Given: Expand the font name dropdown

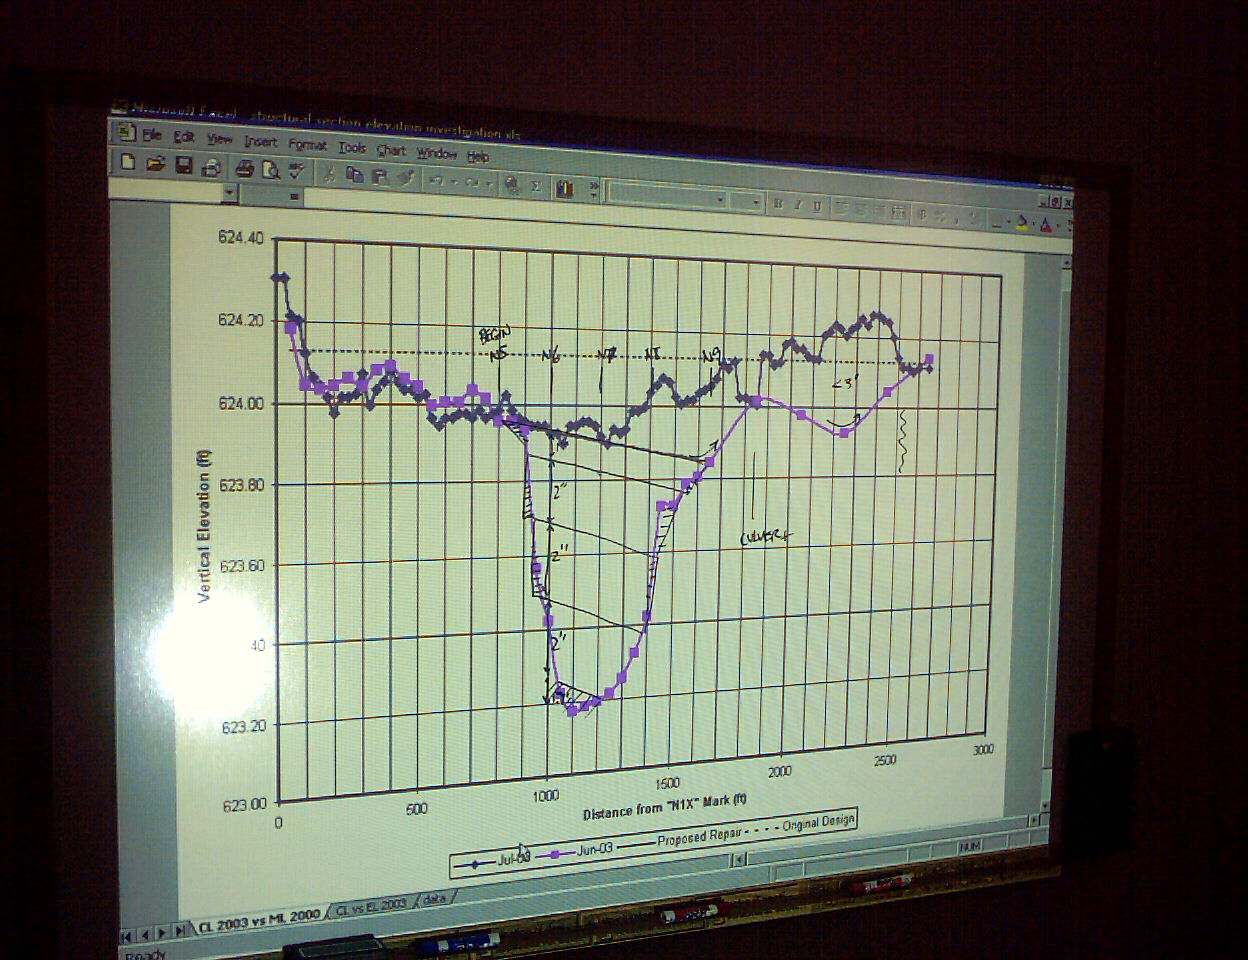Looking at the screenshot, I should [719, 200].
